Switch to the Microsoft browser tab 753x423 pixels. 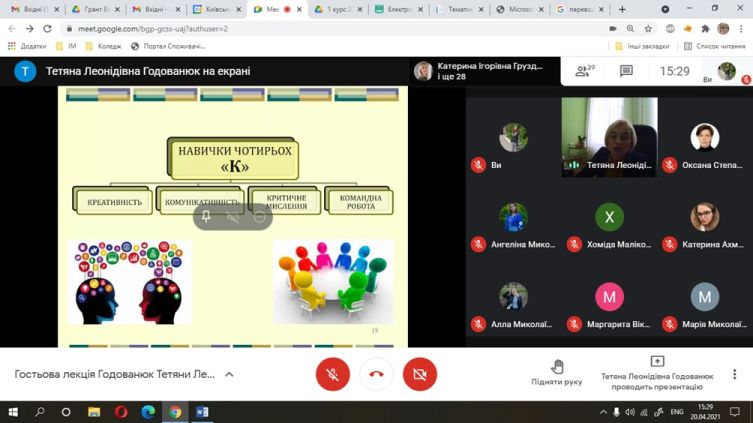(520, 9)
